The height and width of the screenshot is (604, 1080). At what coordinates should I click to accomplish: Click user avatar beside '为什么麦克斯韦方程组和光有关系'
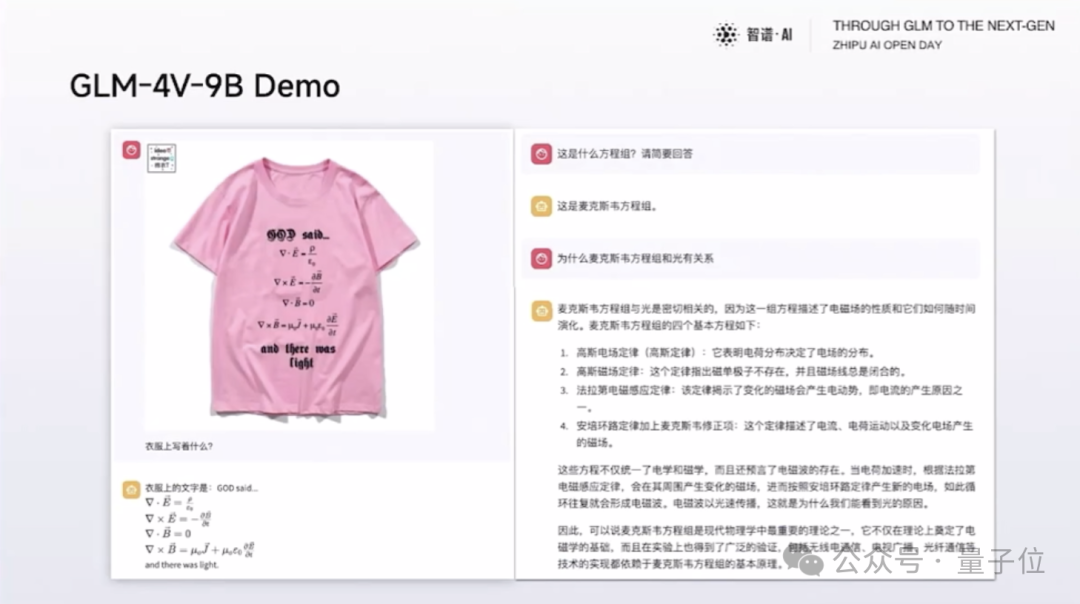tap(540, 258)
